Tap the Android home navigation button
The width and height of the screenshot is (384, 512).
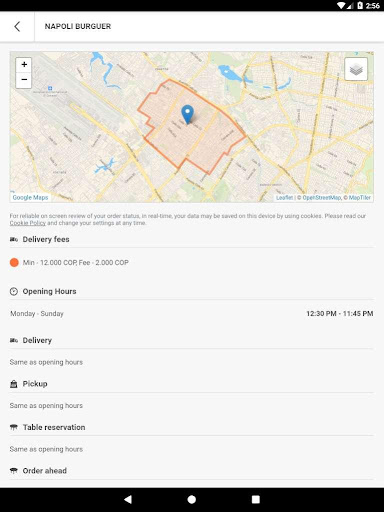pos(192,499)
